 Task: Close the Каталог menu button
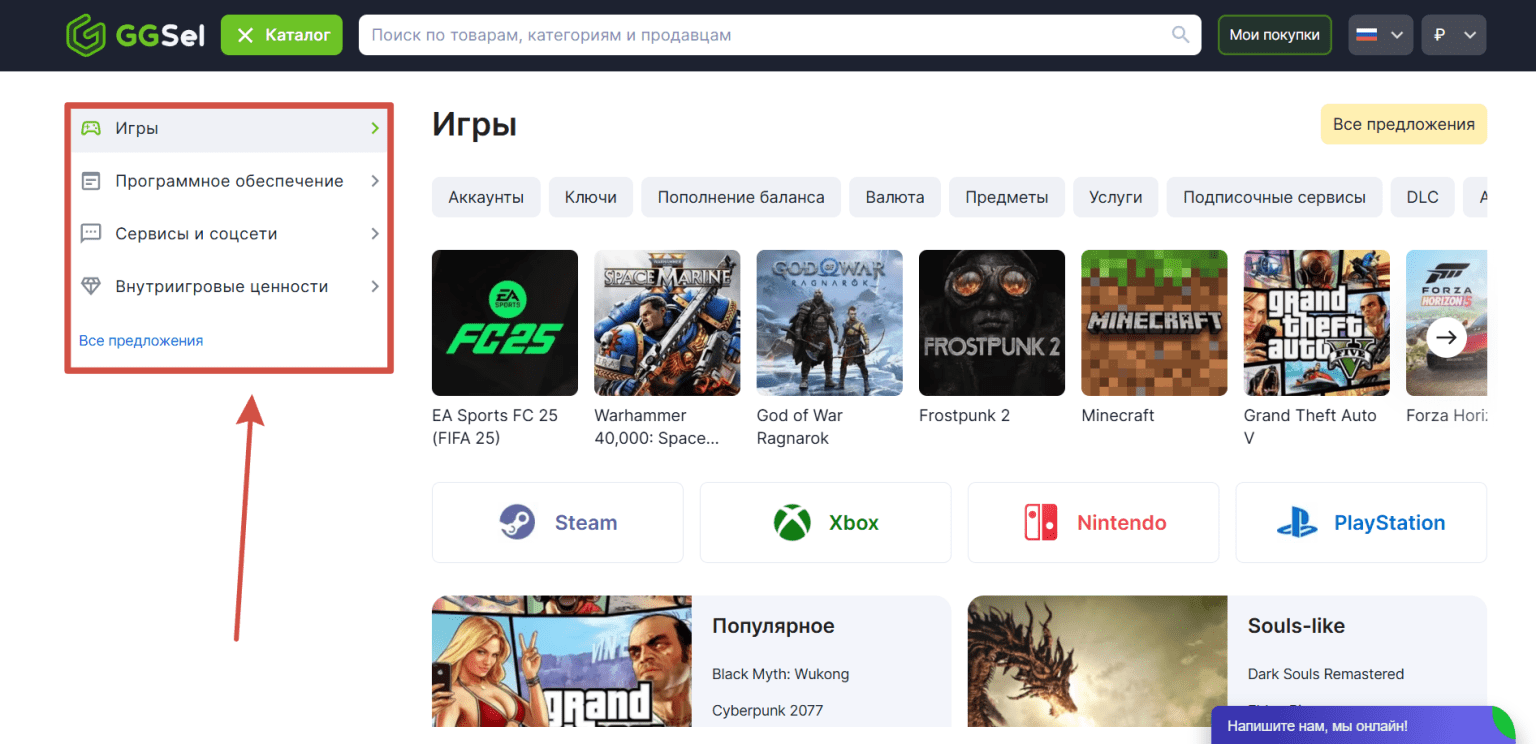point(281,35)
